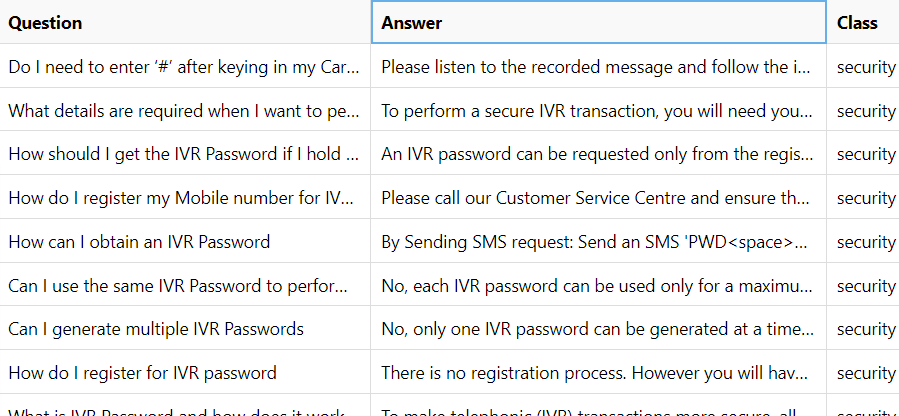Select 'How do I register for IVR password' cell
Screen dimensions: 899x416
coord(185,372)
